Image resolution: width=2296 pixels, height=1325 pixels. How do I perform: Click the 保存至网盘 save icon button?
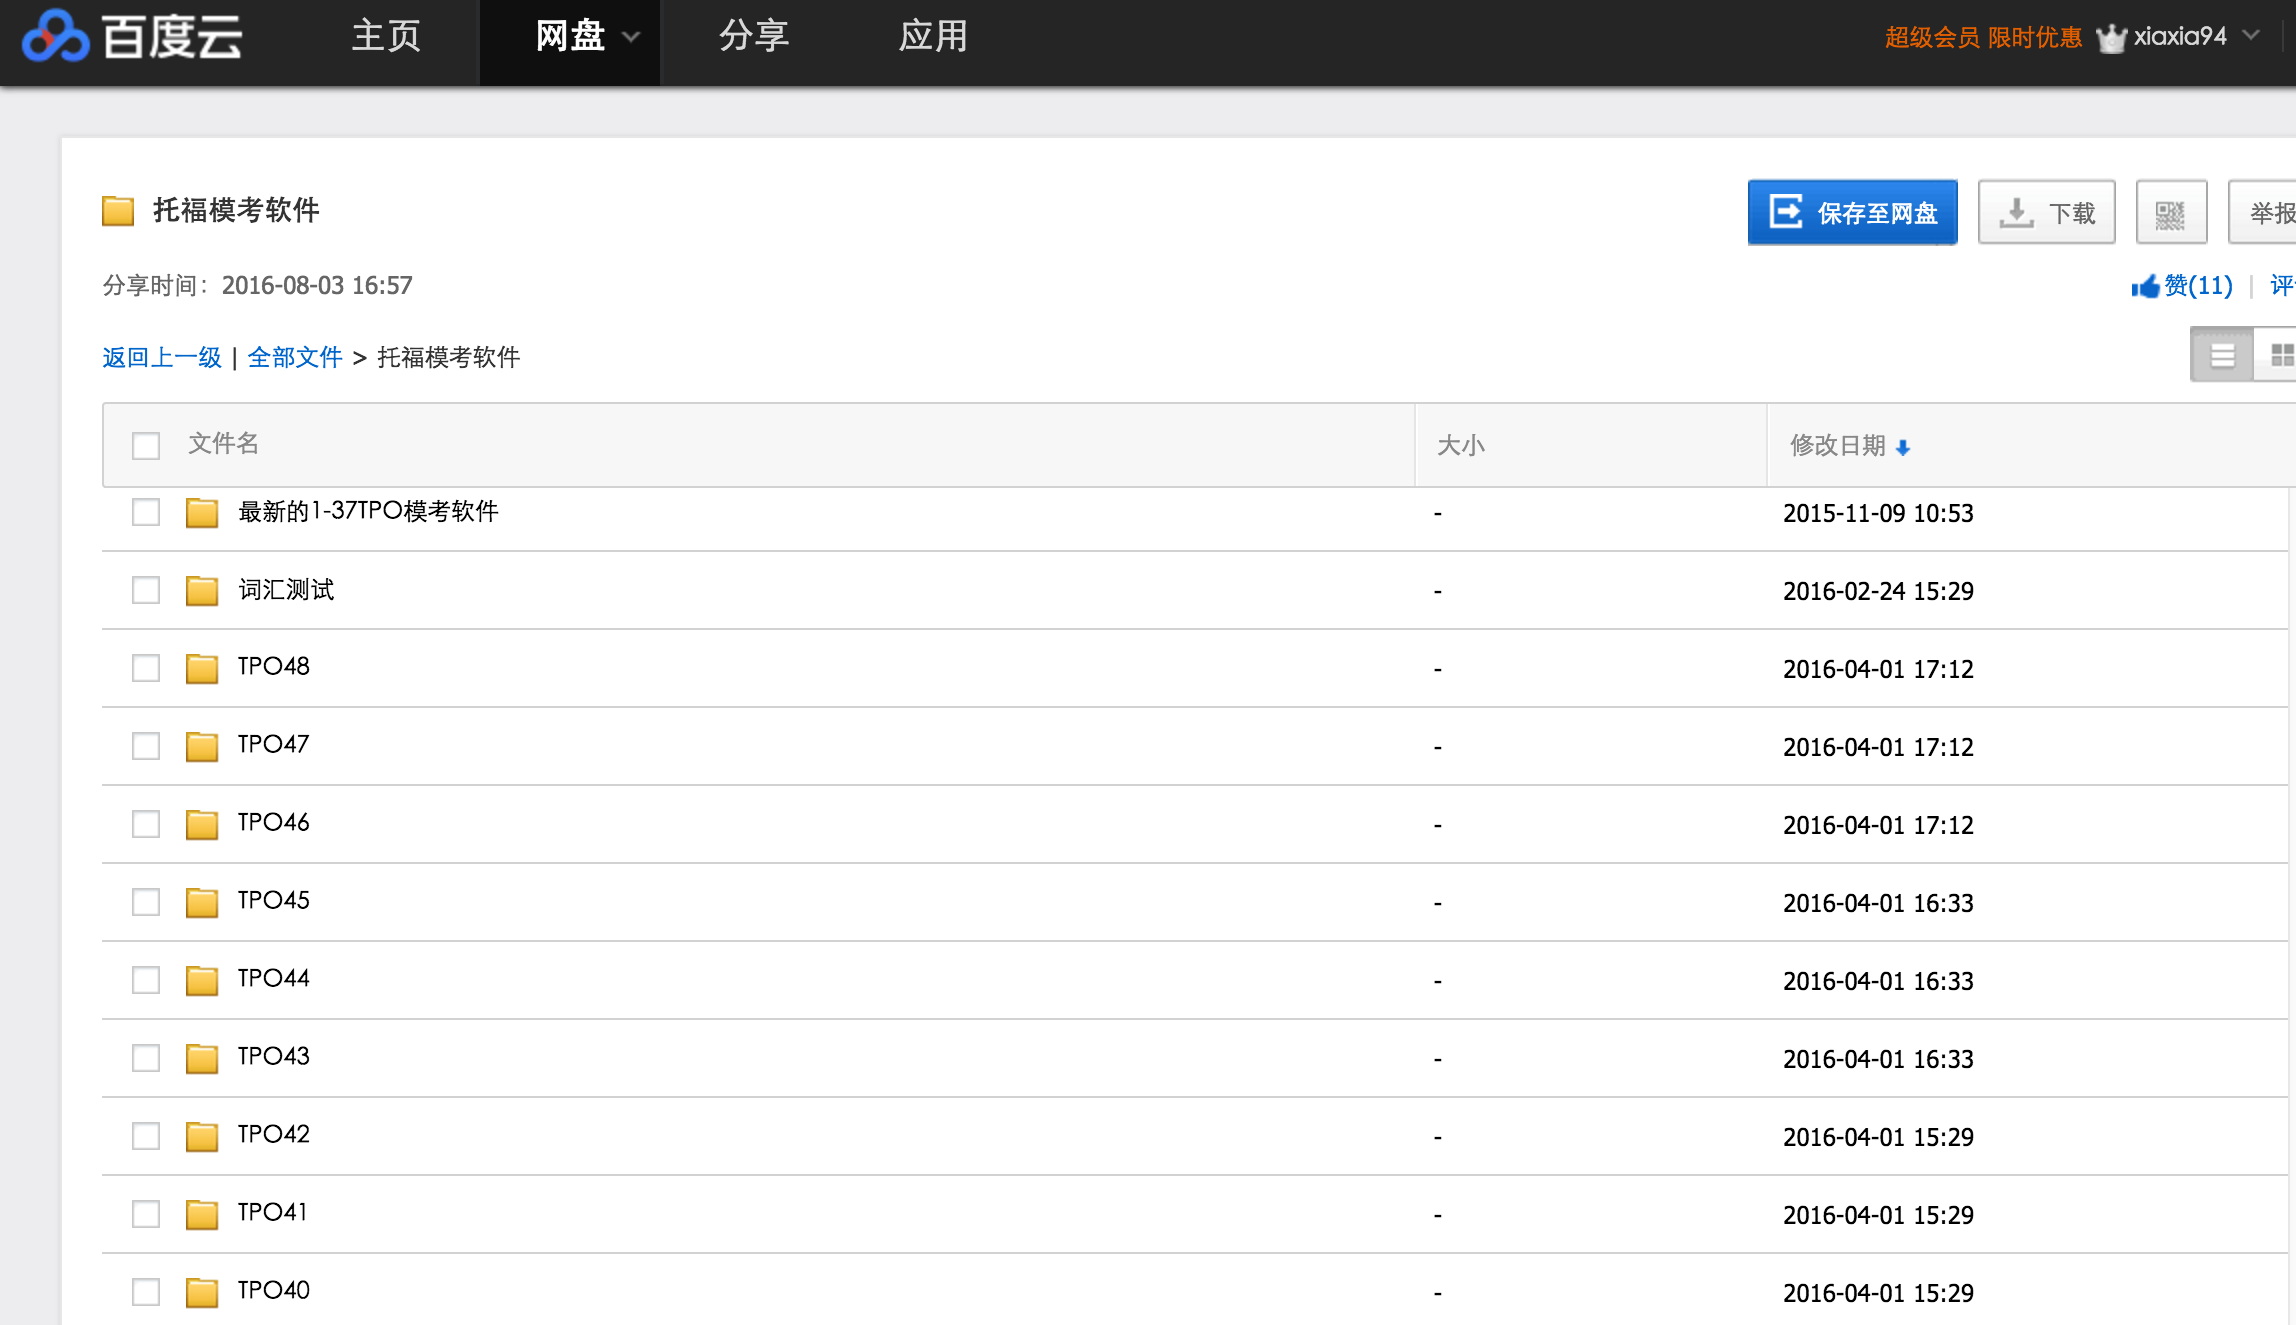coord(1854,211)
